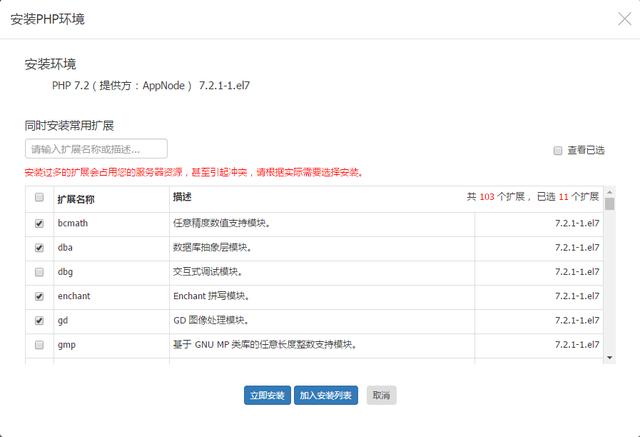Select the dba extension name
This screenshot has height=437, width=640.
point(65,248)
